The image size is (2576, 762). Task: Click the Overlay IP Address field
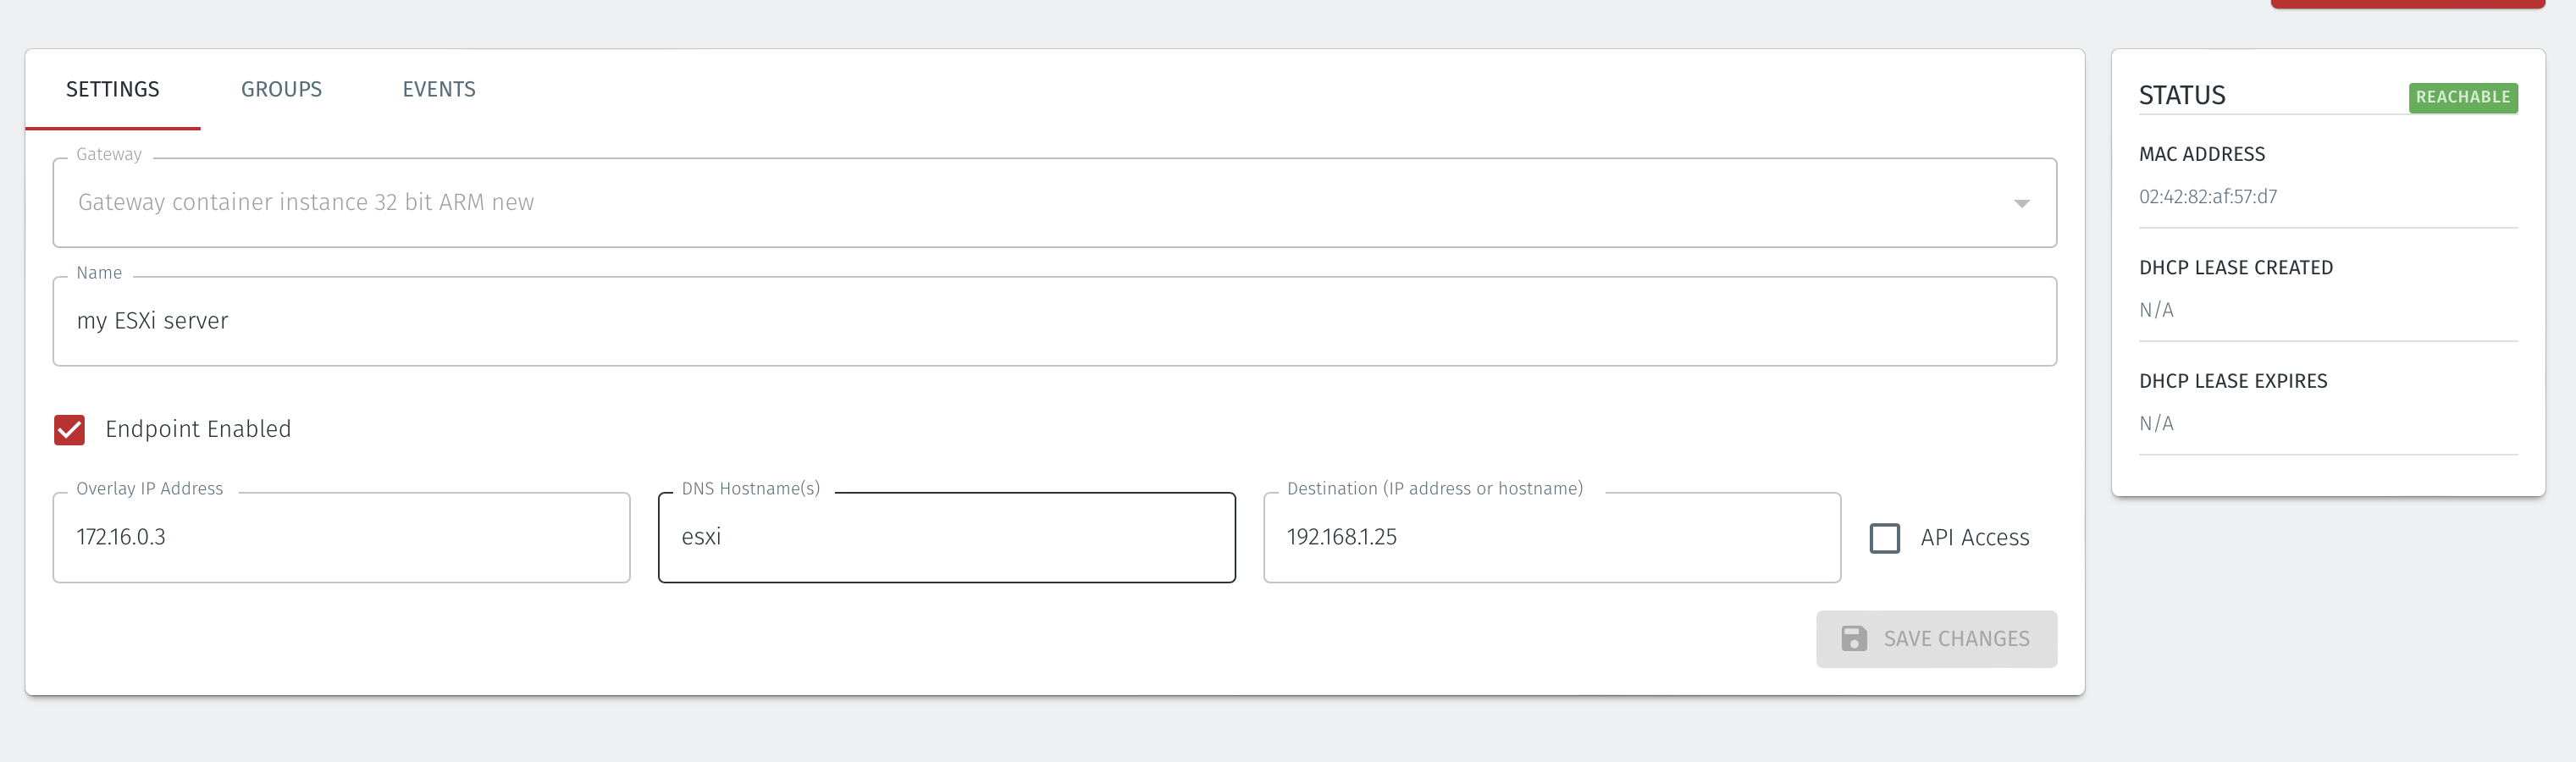click(341, 537)
